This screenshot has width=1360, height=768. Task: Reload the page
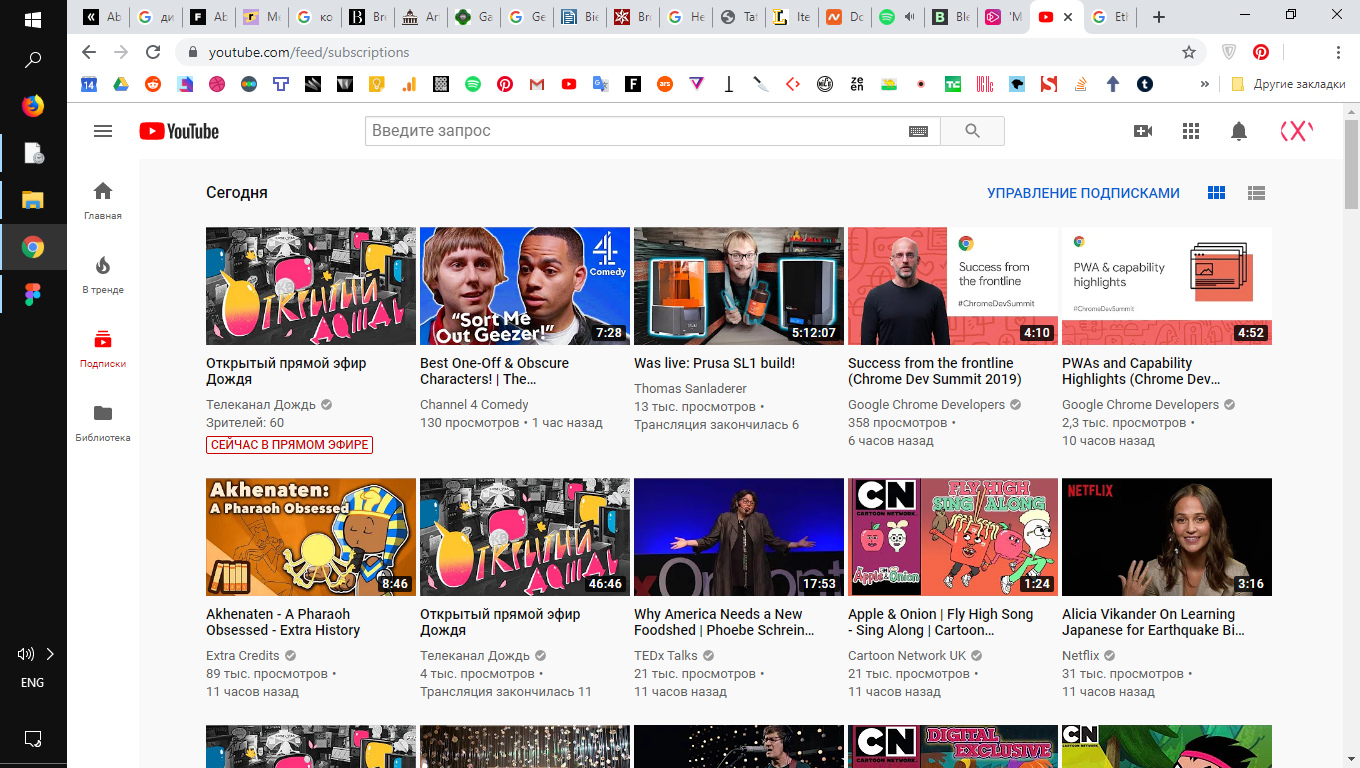153,52
